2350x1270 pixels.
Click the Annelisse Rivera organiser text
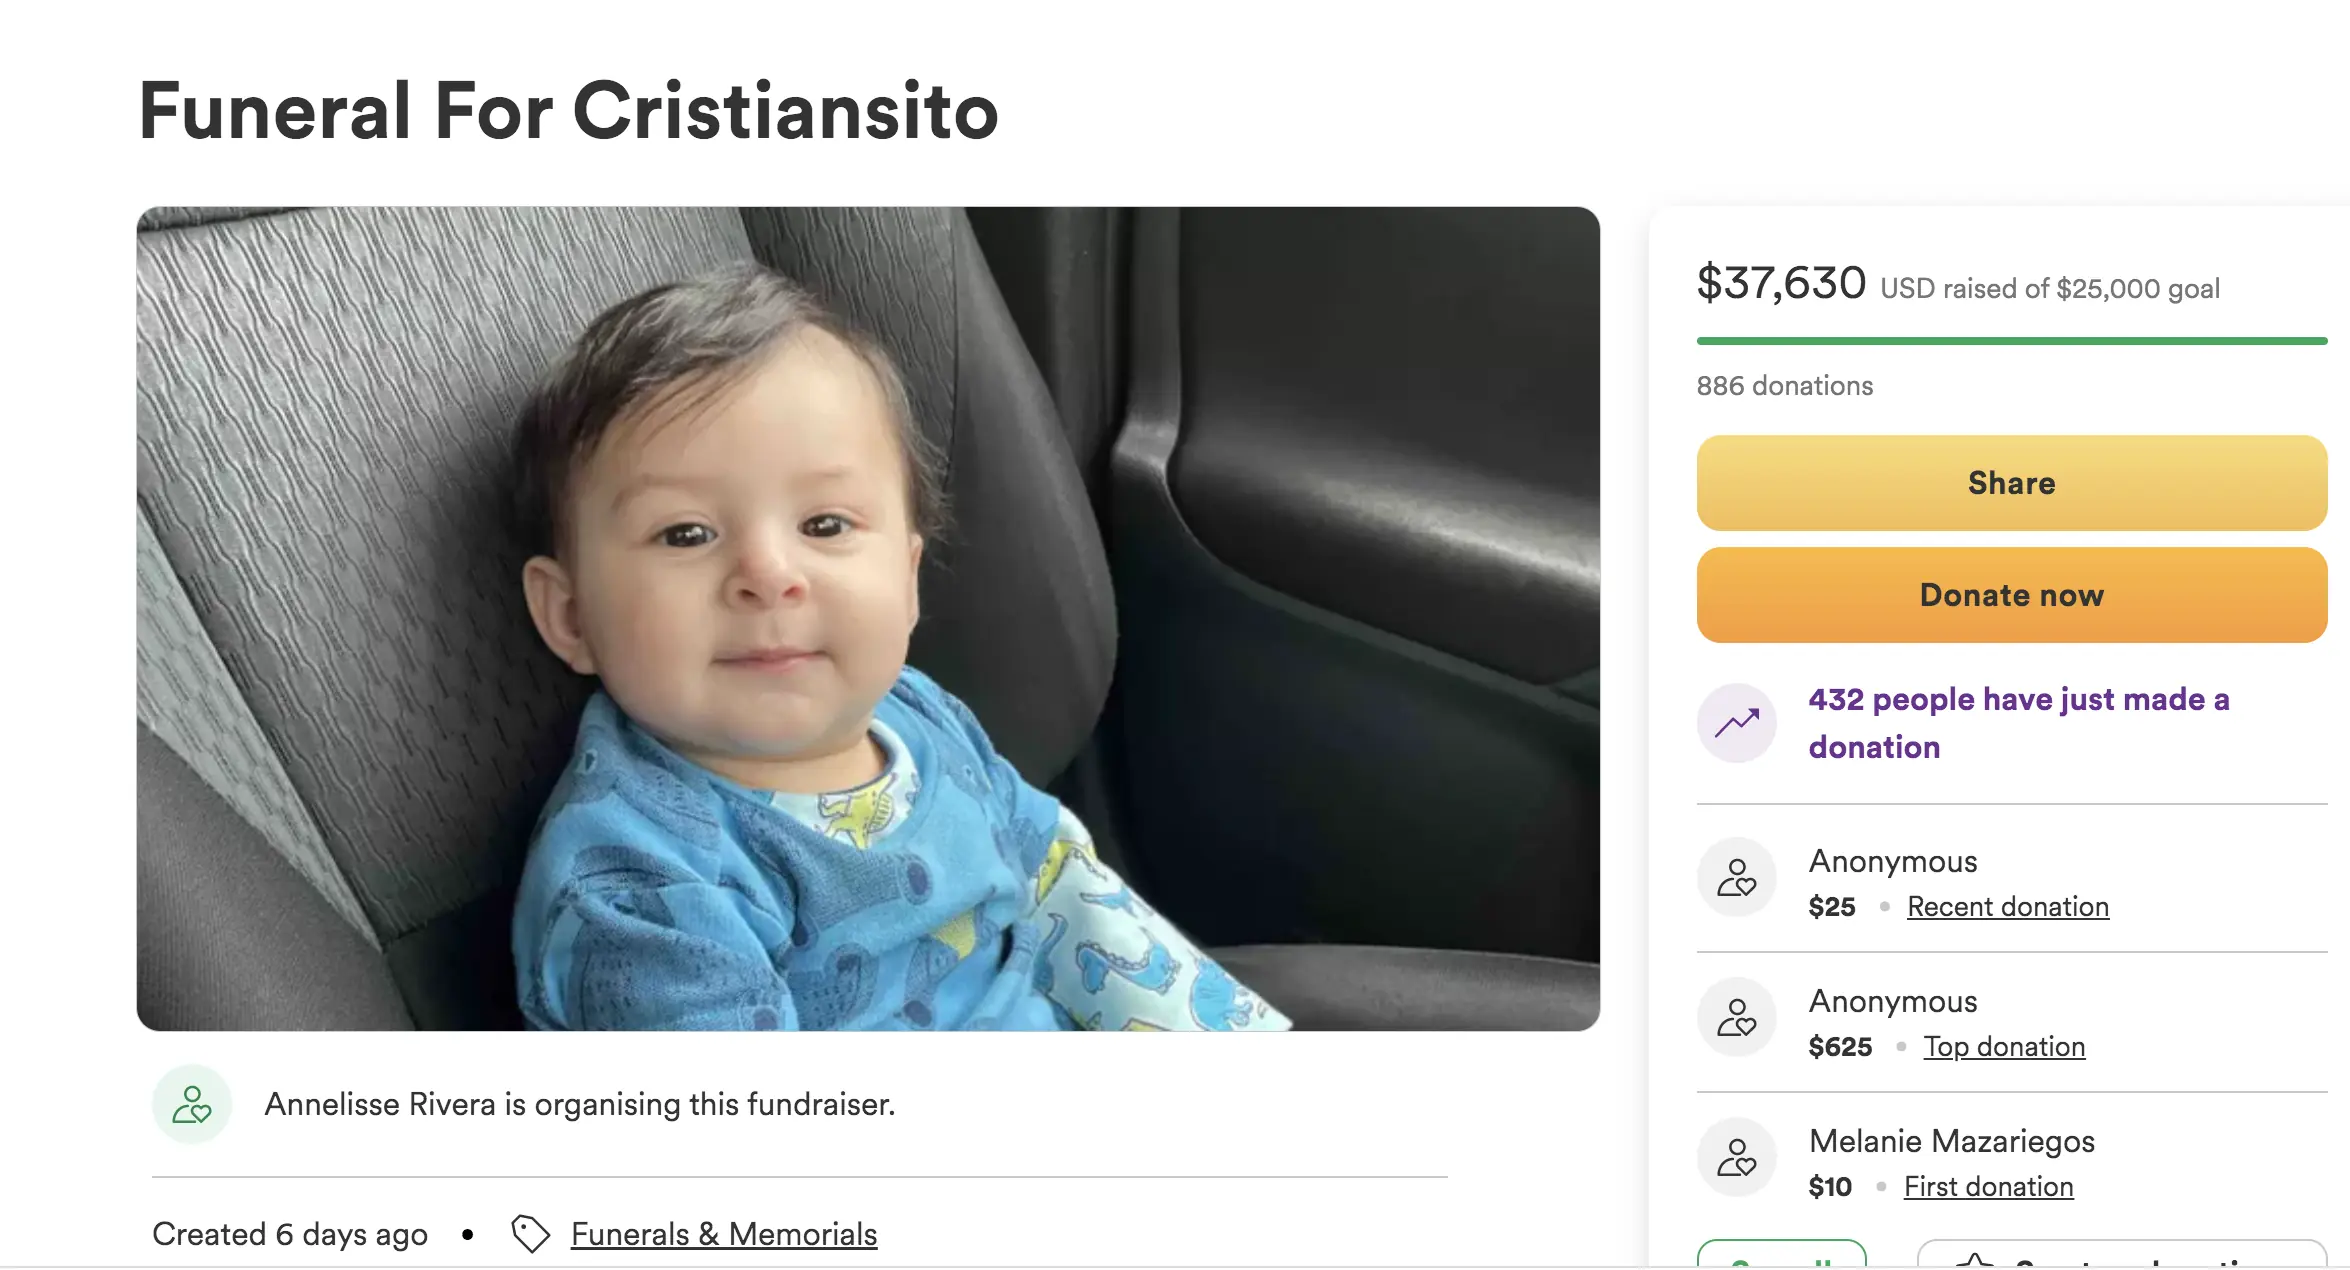coord(579,1104)
